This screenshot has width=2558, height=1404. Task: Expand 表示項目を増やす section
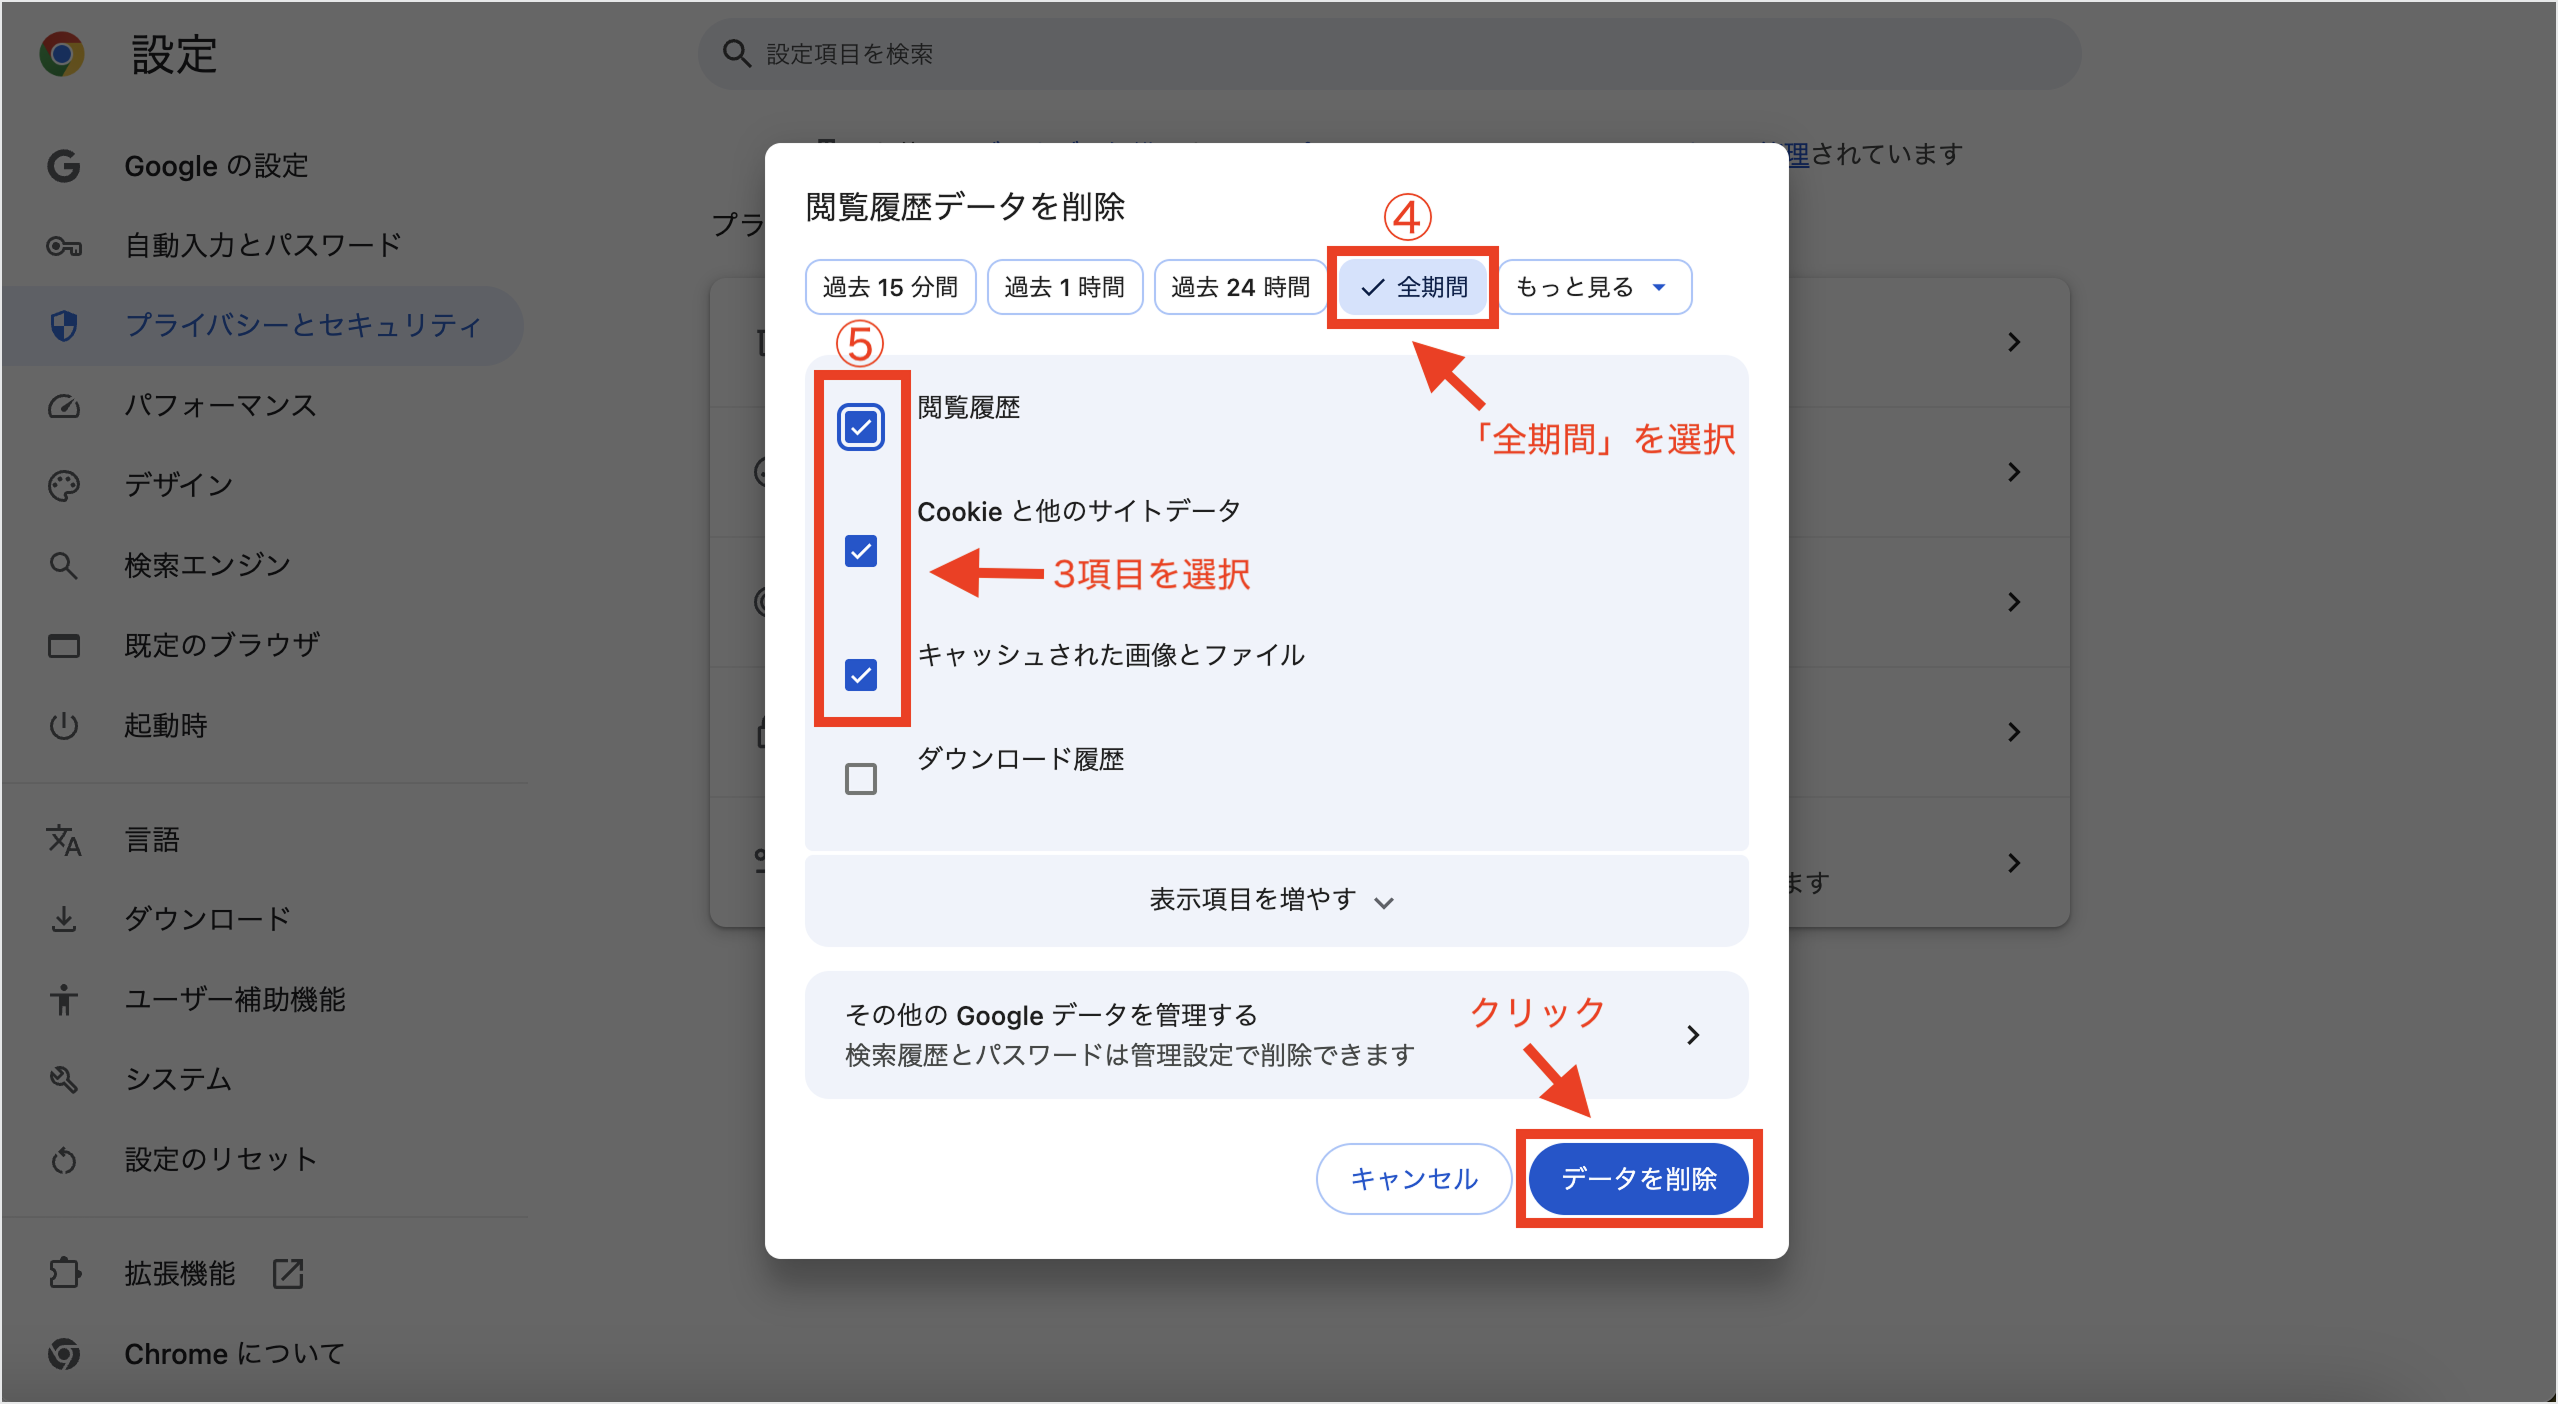tap(1274, 899)
